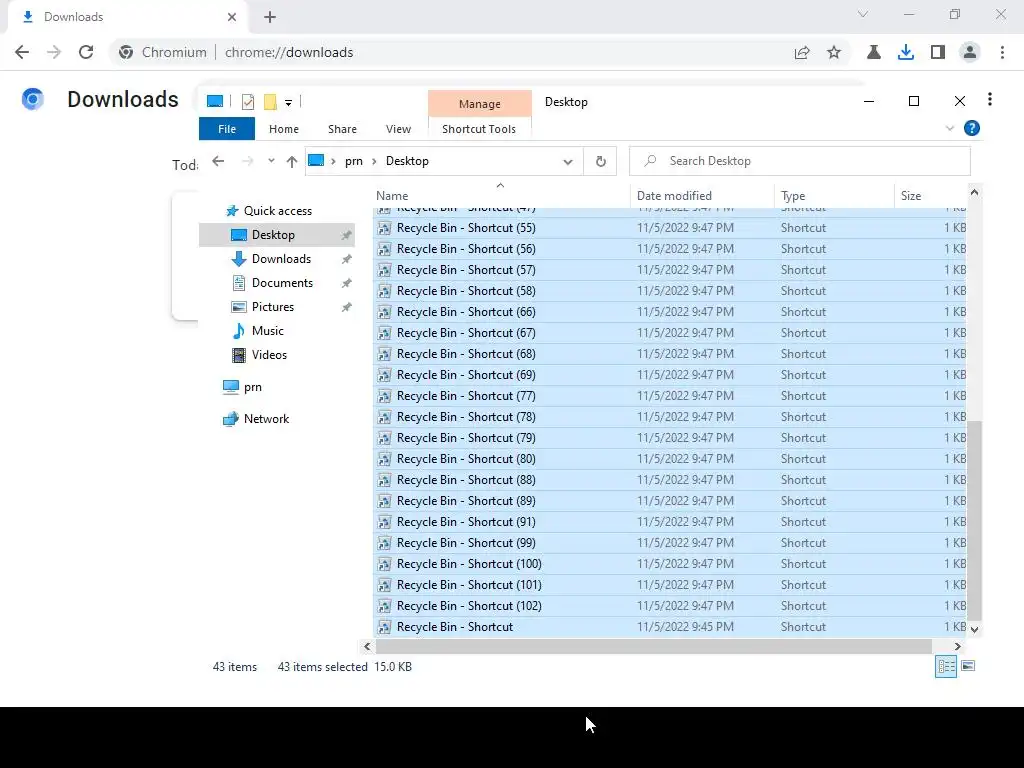The image size is (1024, 768).
Task: Open the Shortcut Tools tab
Action: (479, 129)
